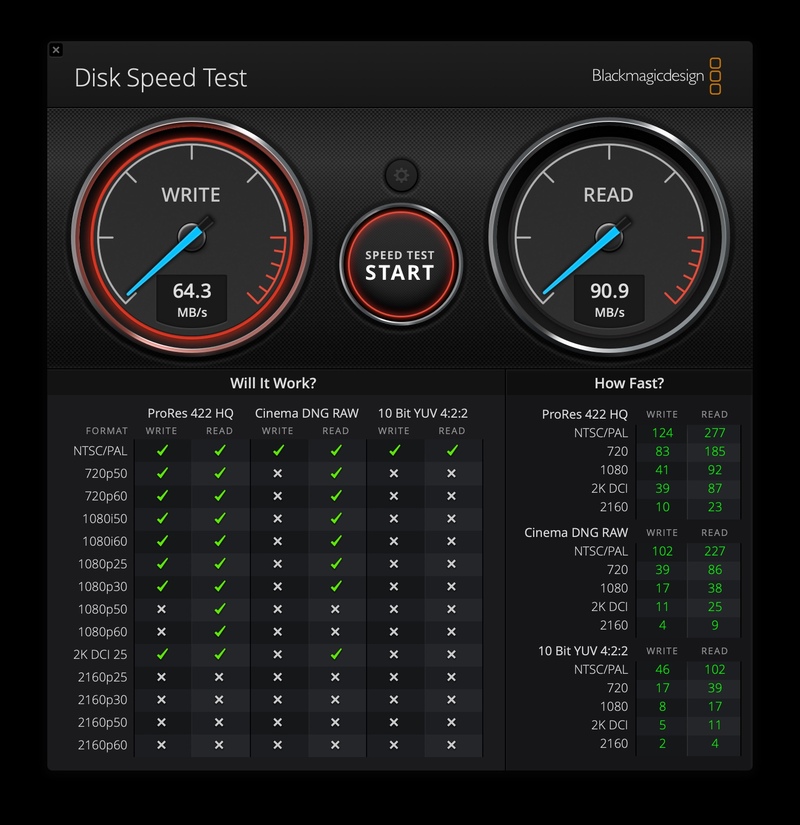Click the 64.3 MB/s write readout

(192, 299)
